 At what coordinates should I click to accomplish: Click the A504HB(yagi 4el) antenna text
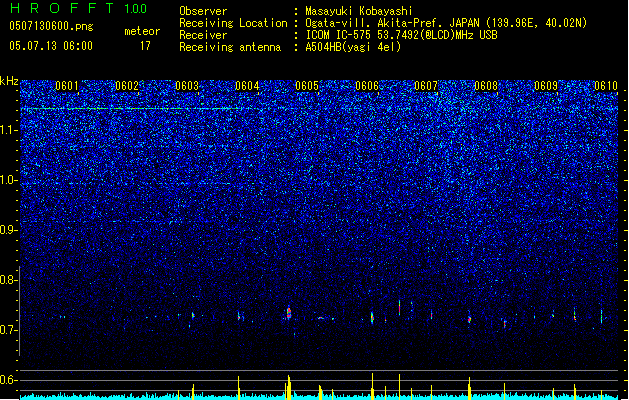pos(353,47)
